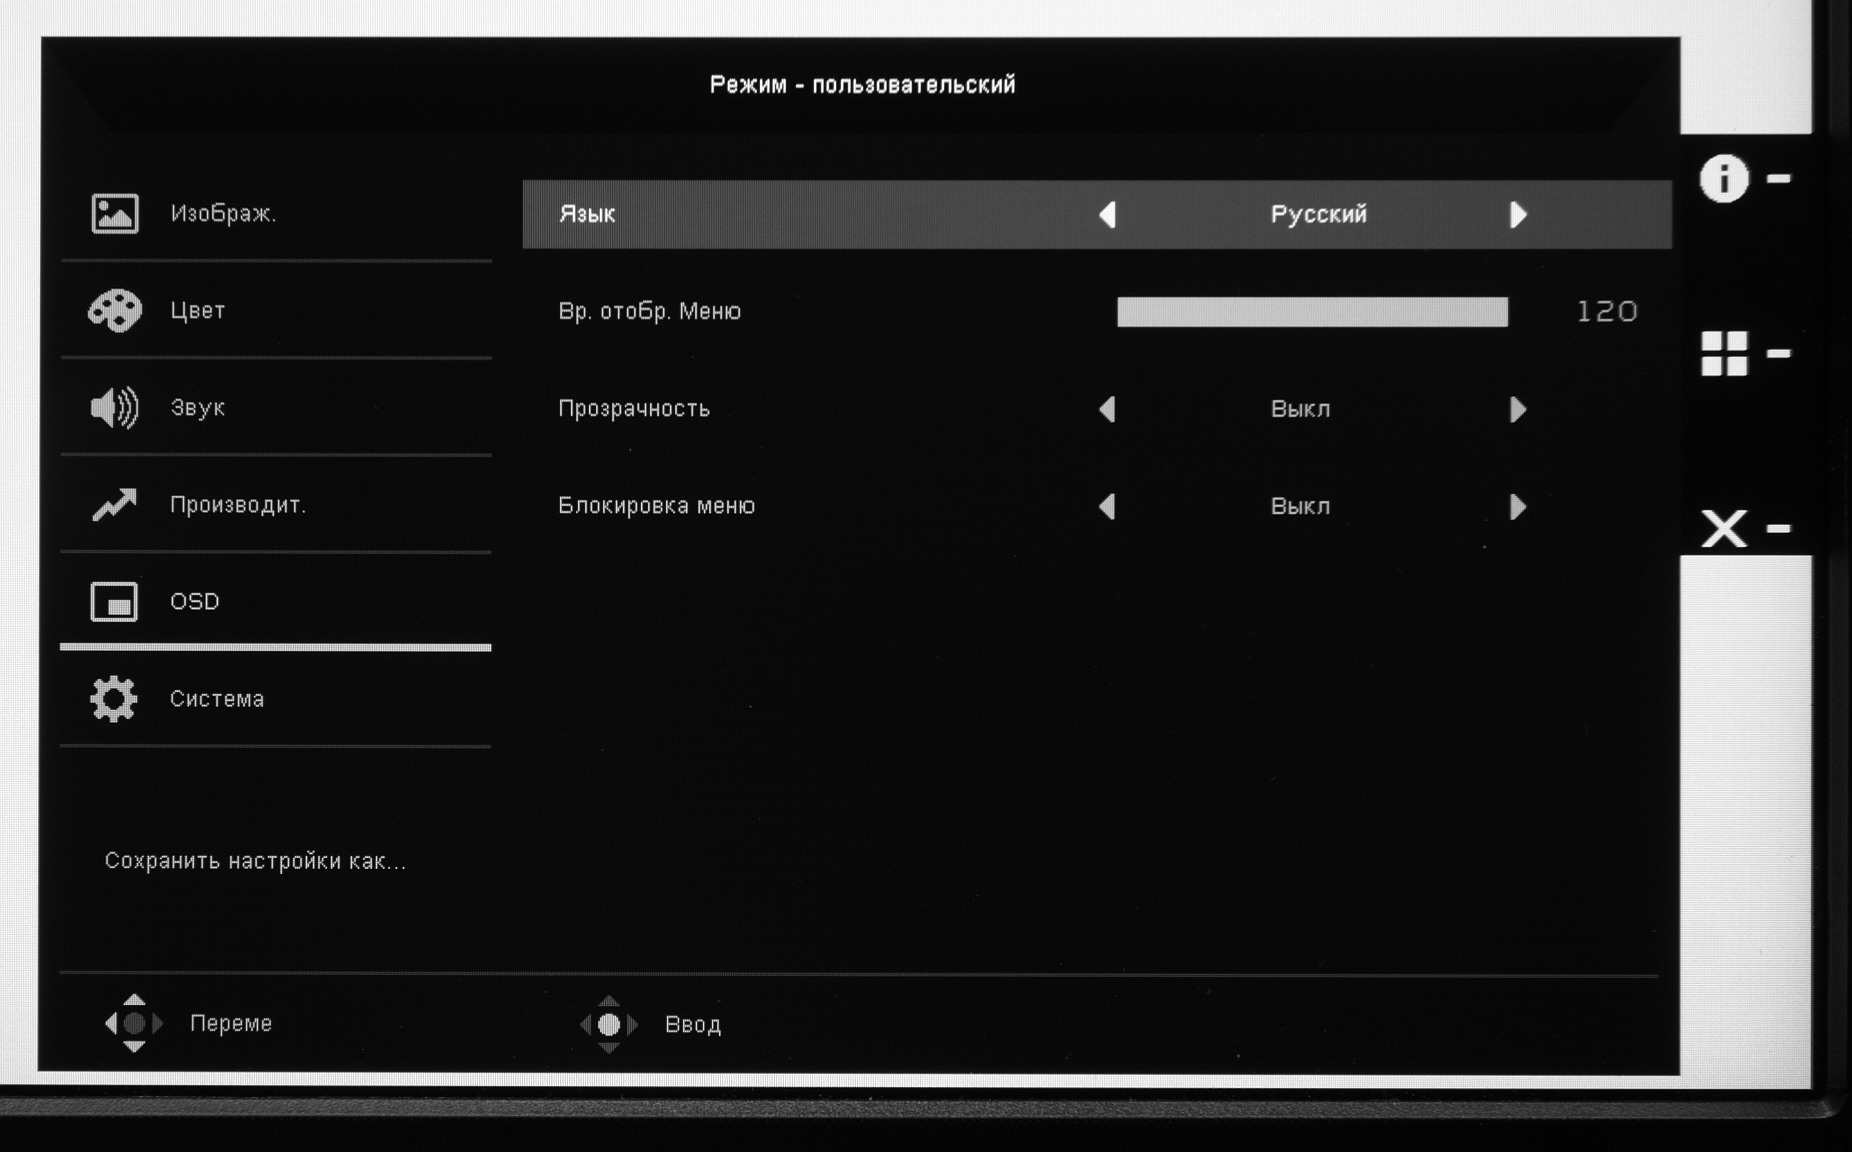Adjust the Вр. отобр. Меню slider bar
This screenshot has width=1852, height=1152.
coord(1312,312)
